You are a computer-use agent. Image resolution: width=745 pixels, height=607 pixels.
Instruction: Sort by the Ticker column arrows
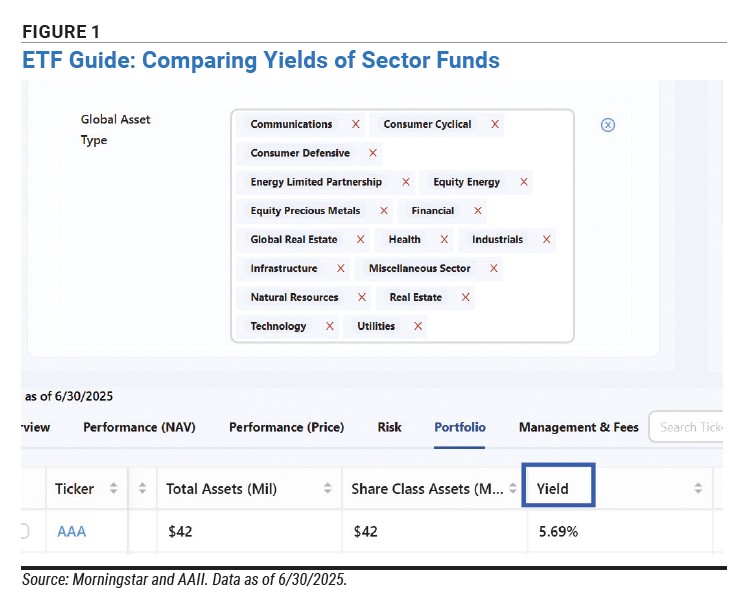tap(114, 488)
